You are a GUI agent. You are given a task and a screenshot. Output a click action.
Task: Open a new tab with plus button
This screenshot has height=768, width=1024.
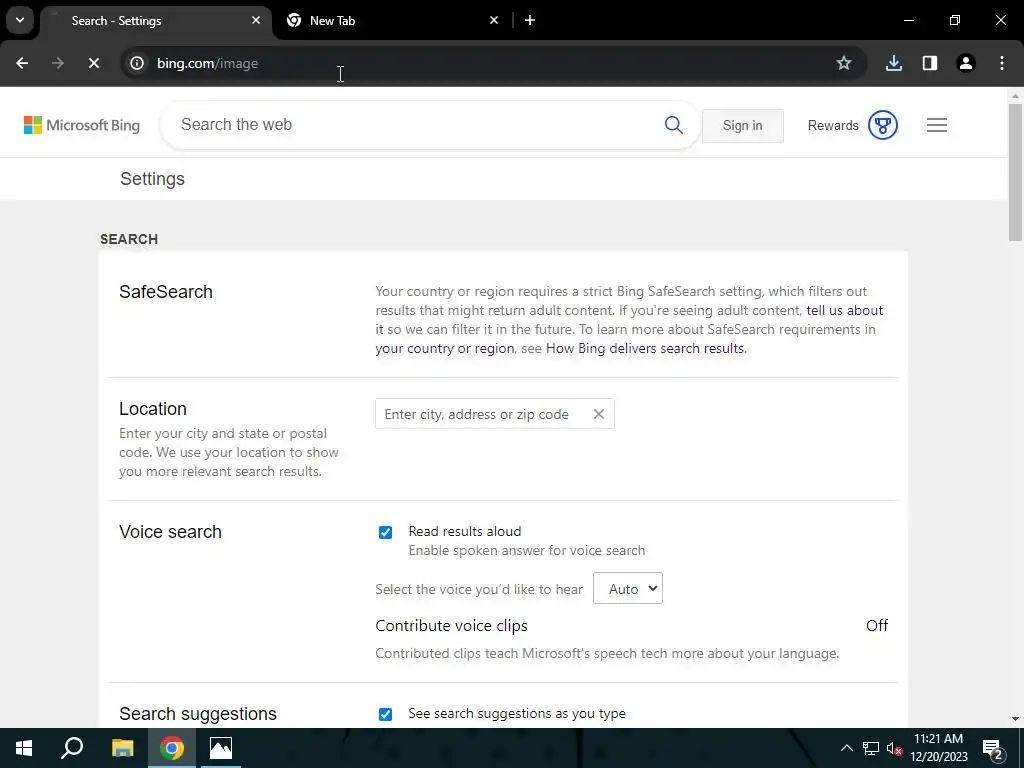point(530,20)
